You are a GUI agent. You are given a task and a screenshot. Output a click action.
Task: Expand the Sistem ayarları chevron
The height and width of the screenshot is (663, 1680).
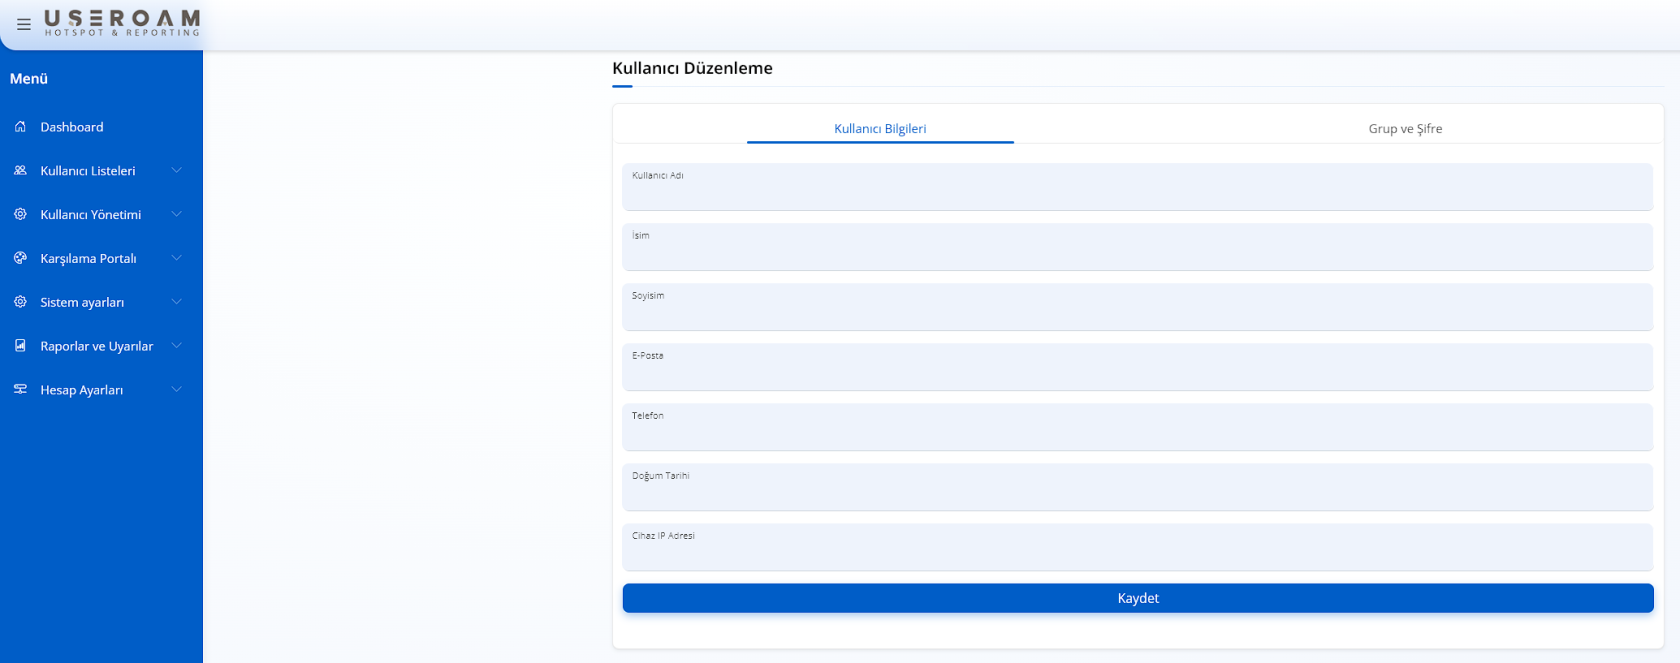[177, 302]
